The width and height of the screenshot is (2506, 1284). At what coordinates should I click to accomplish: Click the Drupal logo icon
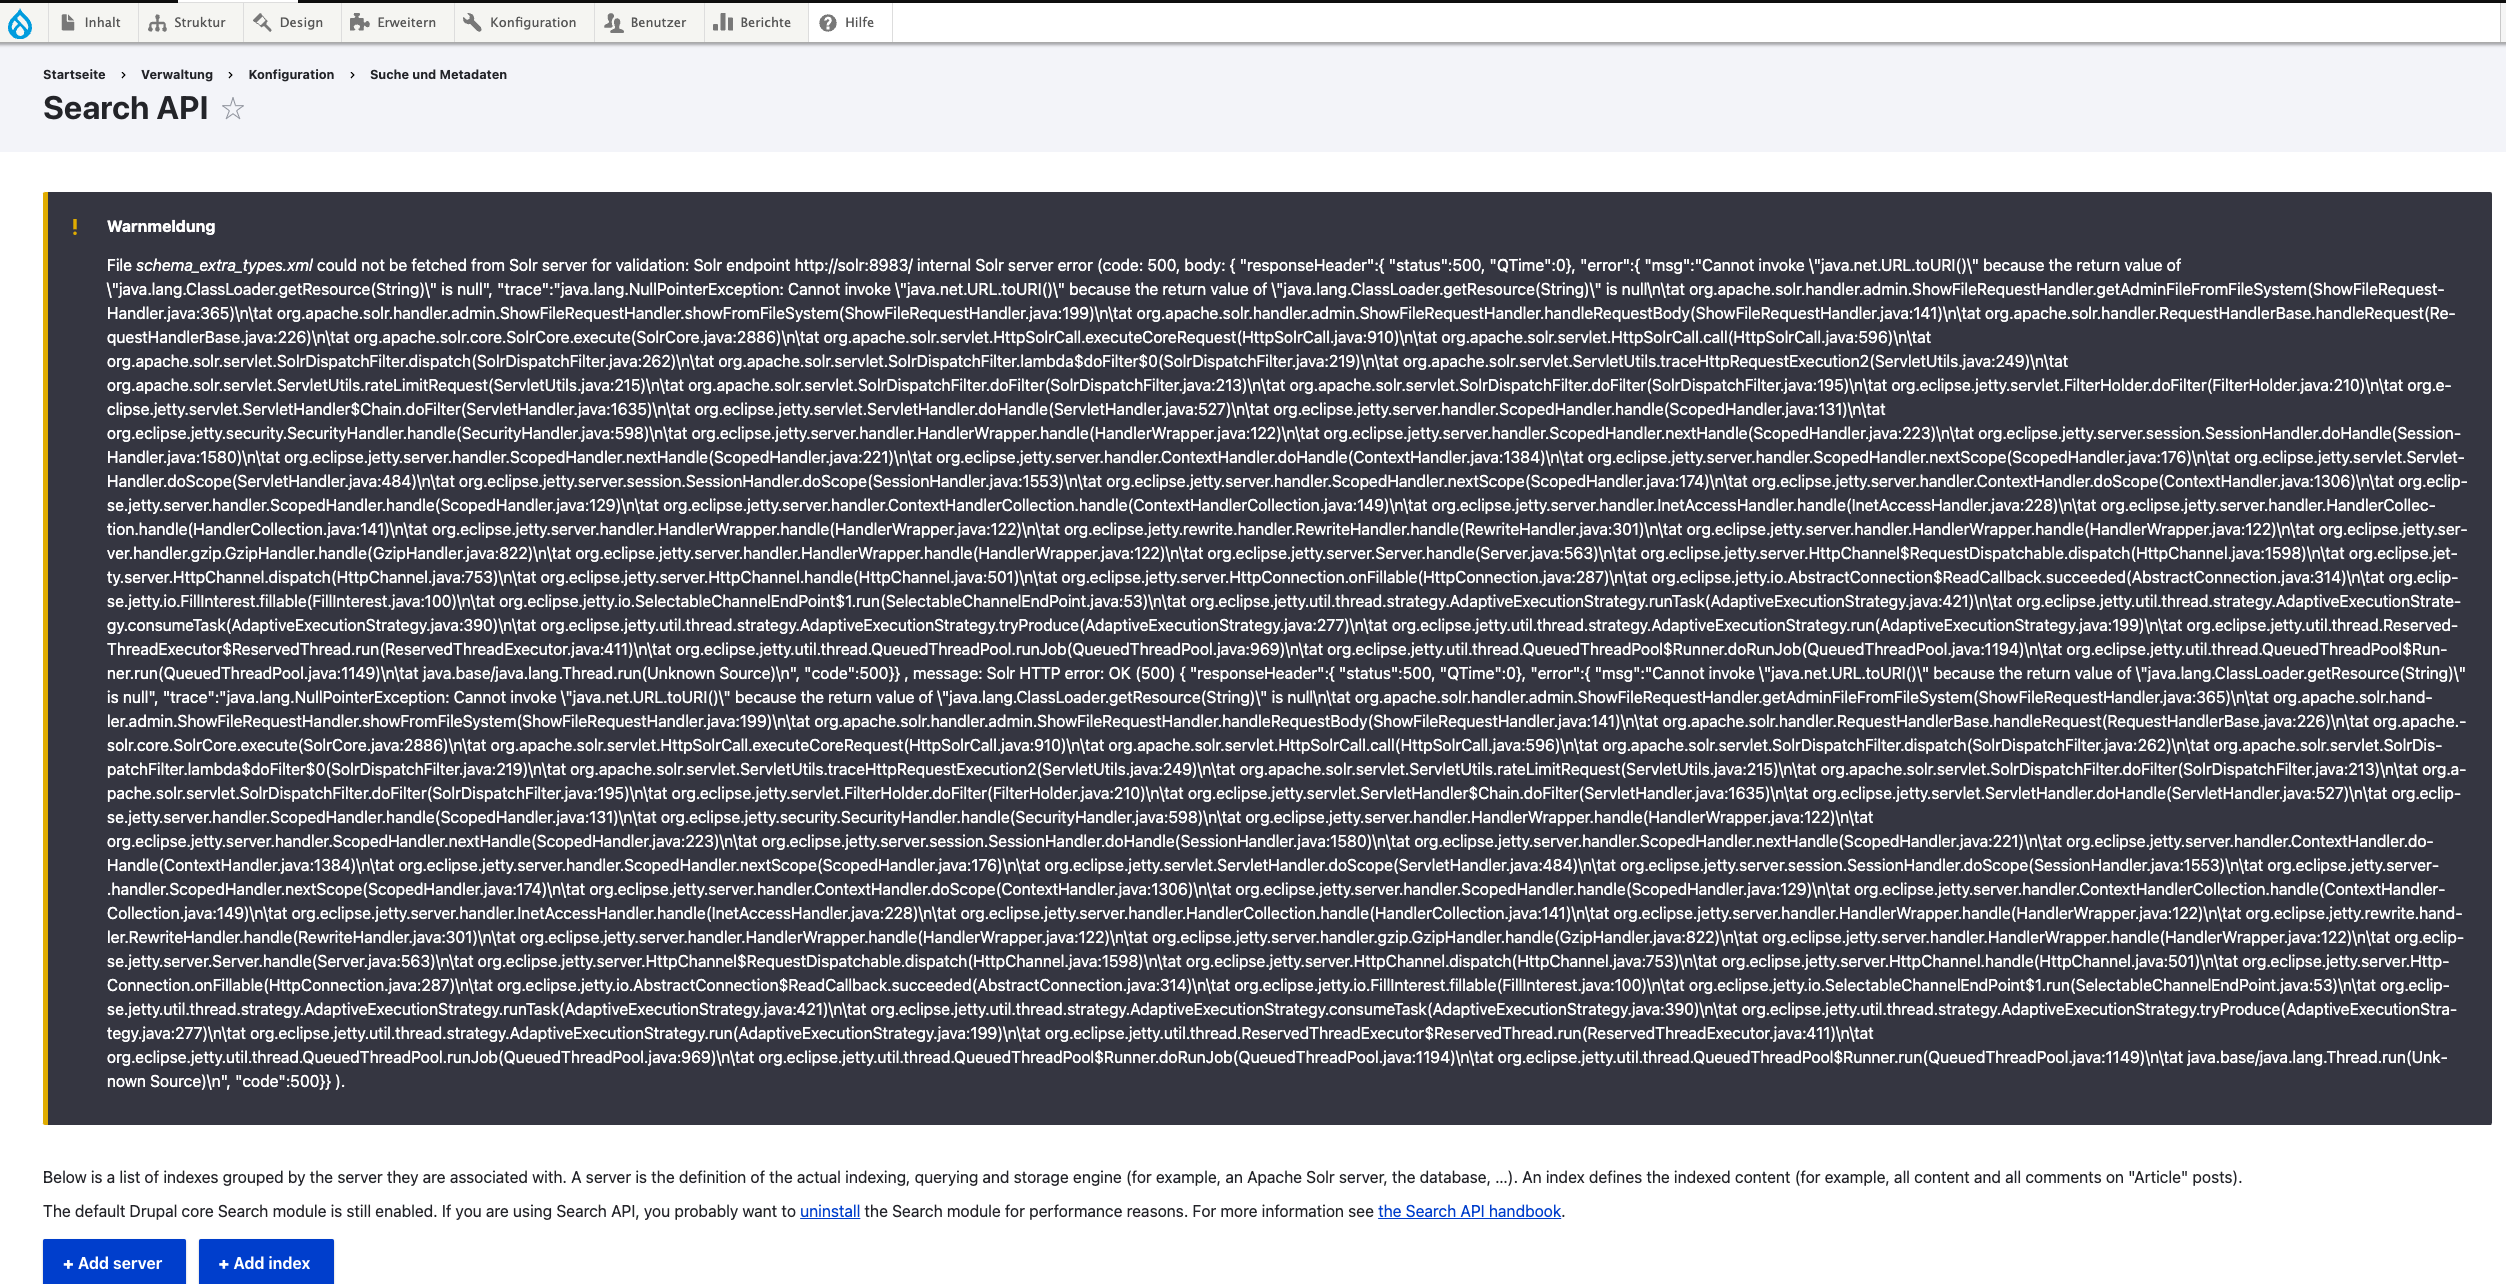21,23
